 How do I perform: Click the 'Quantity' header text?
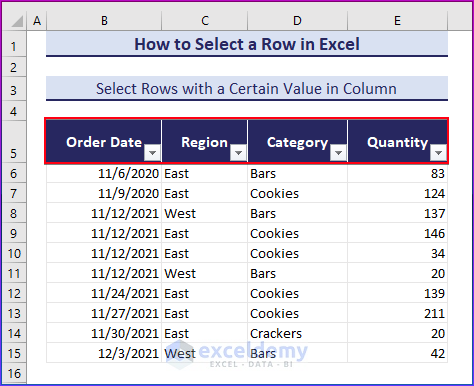[x=397, y=143]
